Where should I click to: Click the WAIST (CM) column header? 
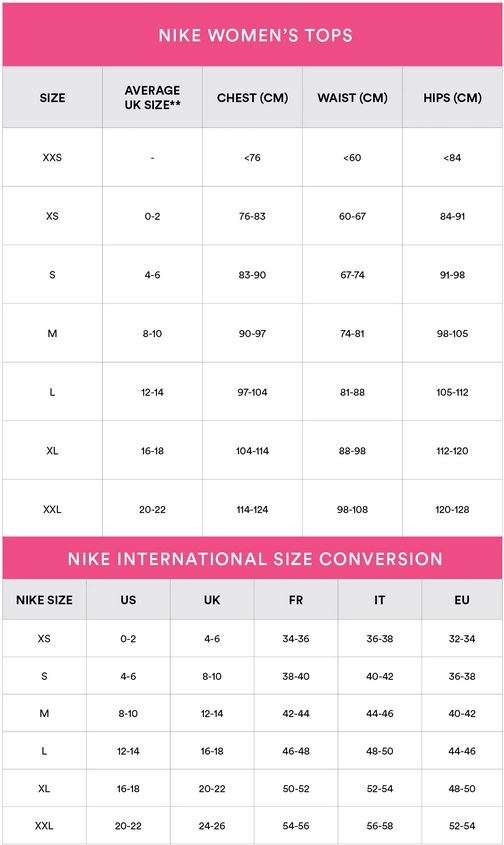tap(353, 98)
